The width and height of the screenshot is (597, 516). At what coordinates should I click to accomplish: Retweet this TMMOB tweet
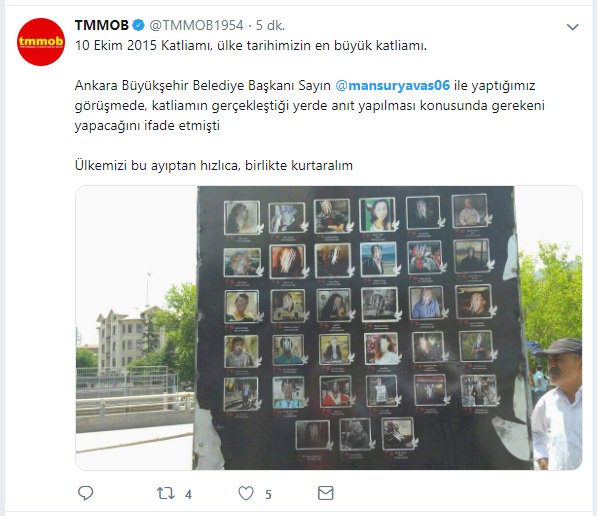pyautogui.click(x=166, y=493)
